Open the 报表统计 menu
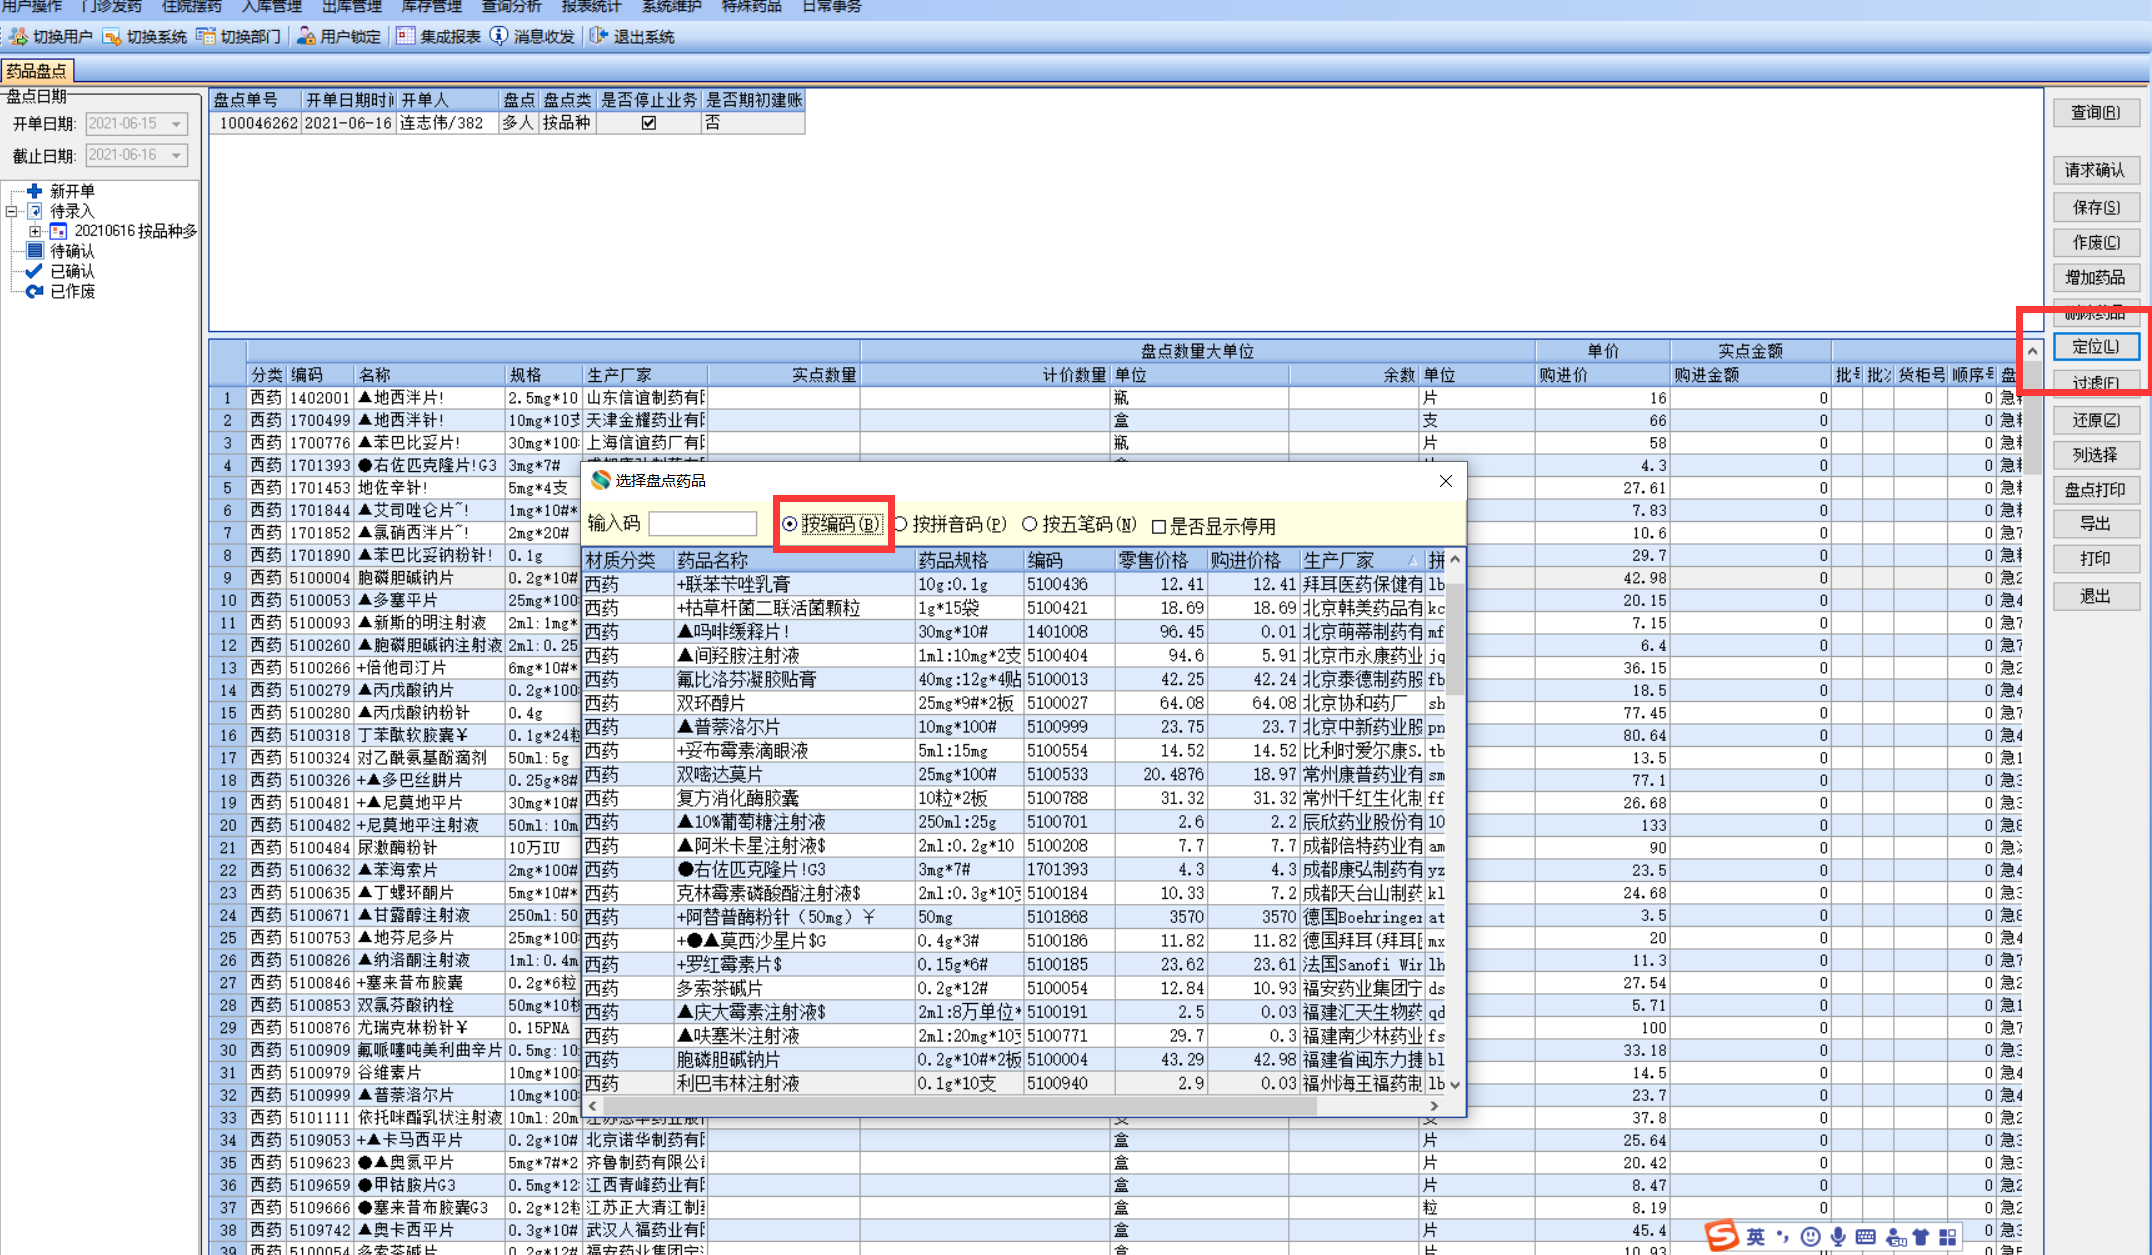Viewport: 2152px width, 1255px height. click(x=591, y=7)
